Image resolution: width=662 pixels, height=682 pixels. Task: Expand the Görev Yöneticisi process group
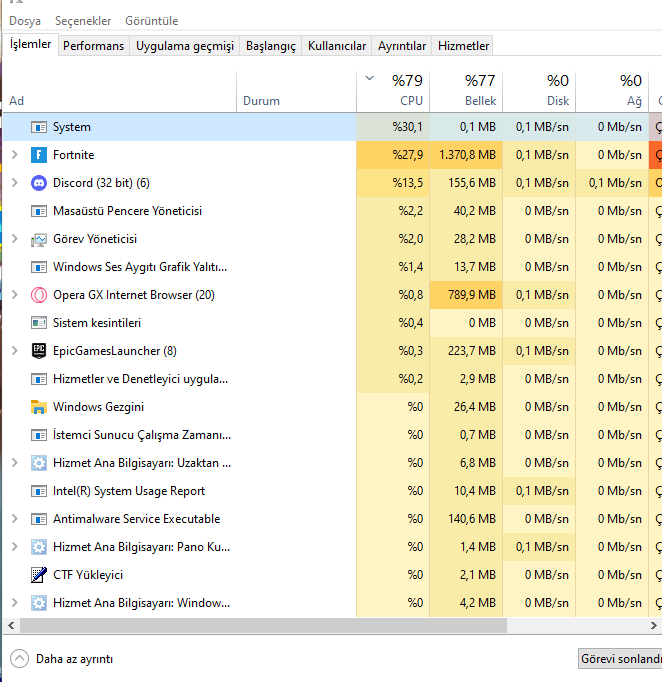pyautogui.click(x=14, y=239)
